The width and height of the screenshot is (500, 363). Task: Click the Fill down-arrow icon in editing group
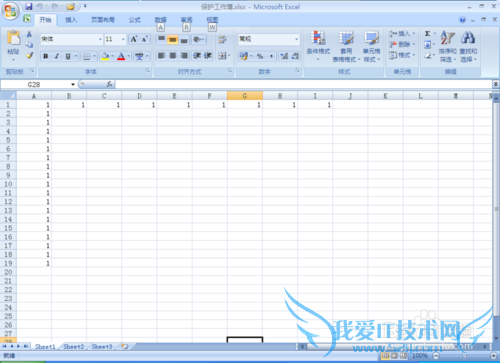(x=428, y=44)
